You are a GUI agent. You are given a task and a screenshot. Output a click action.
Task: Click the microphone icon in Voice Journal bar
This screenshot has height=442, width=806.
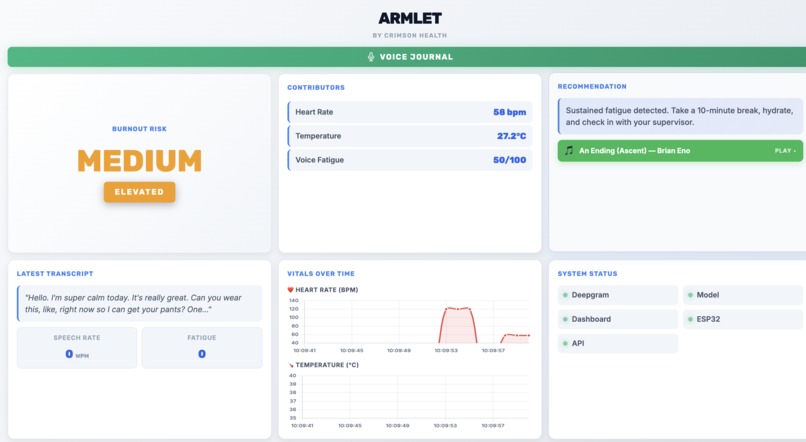pos(371,57)
